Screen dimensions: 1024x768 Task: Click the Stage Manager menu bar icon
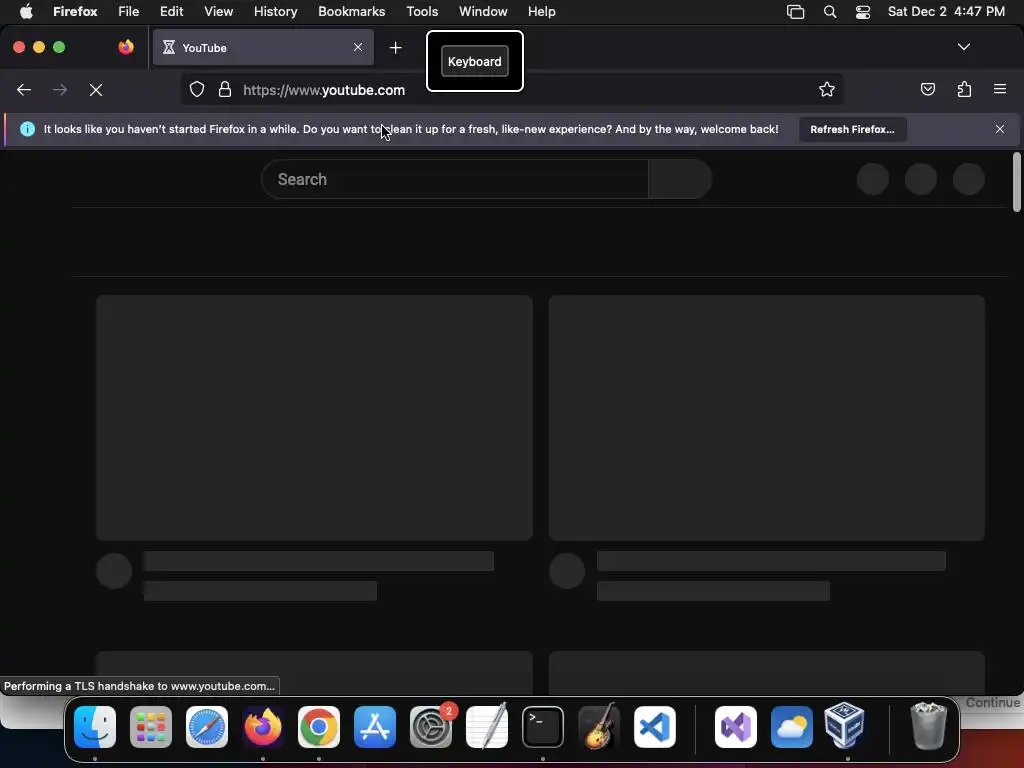tap(795, 12)
